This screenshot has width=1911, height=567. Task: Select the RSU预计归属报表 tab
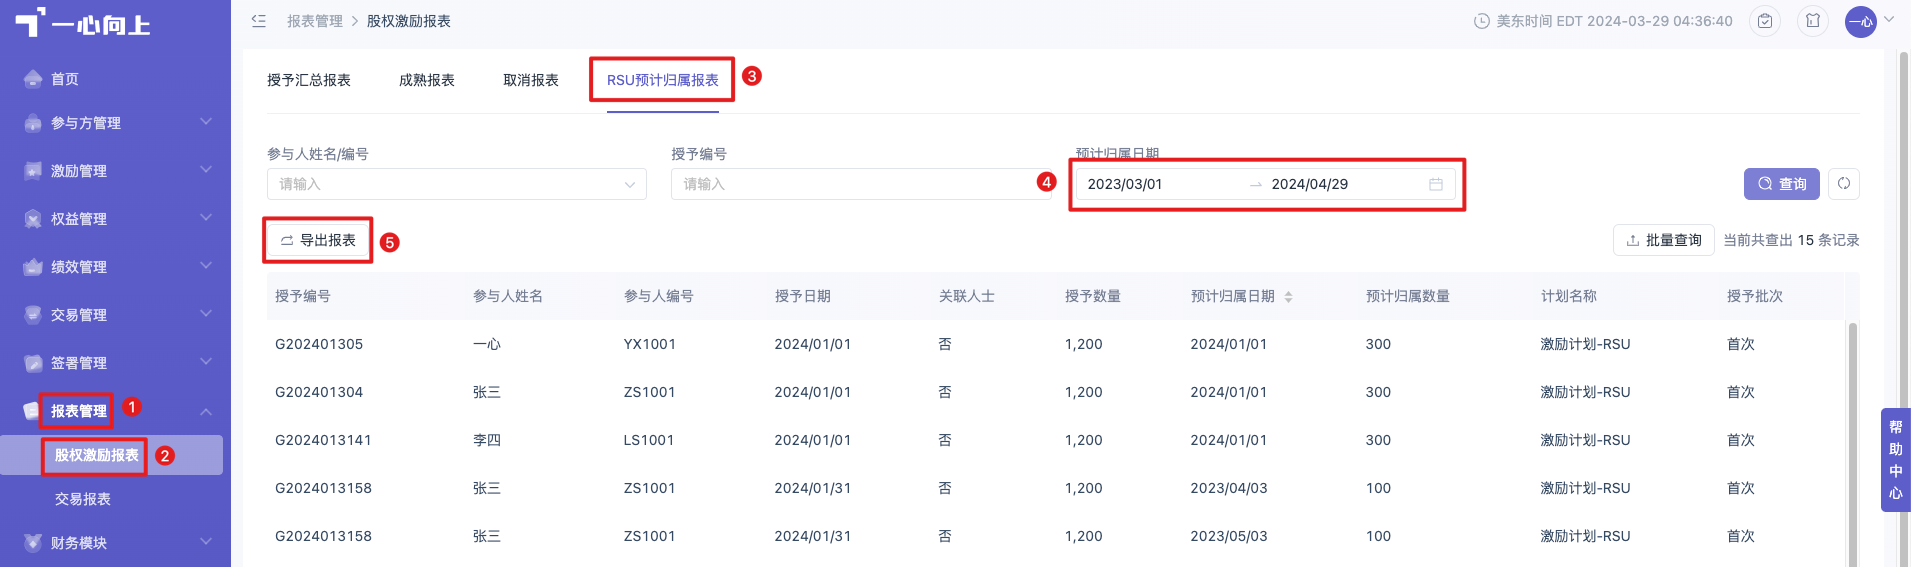tap(663, 80)
